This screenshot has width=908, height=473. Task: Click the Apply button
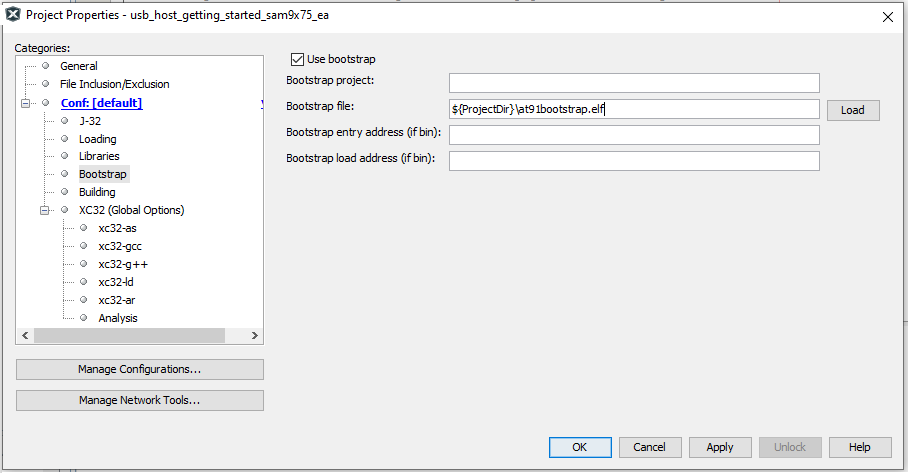click(x=719, y=447)
